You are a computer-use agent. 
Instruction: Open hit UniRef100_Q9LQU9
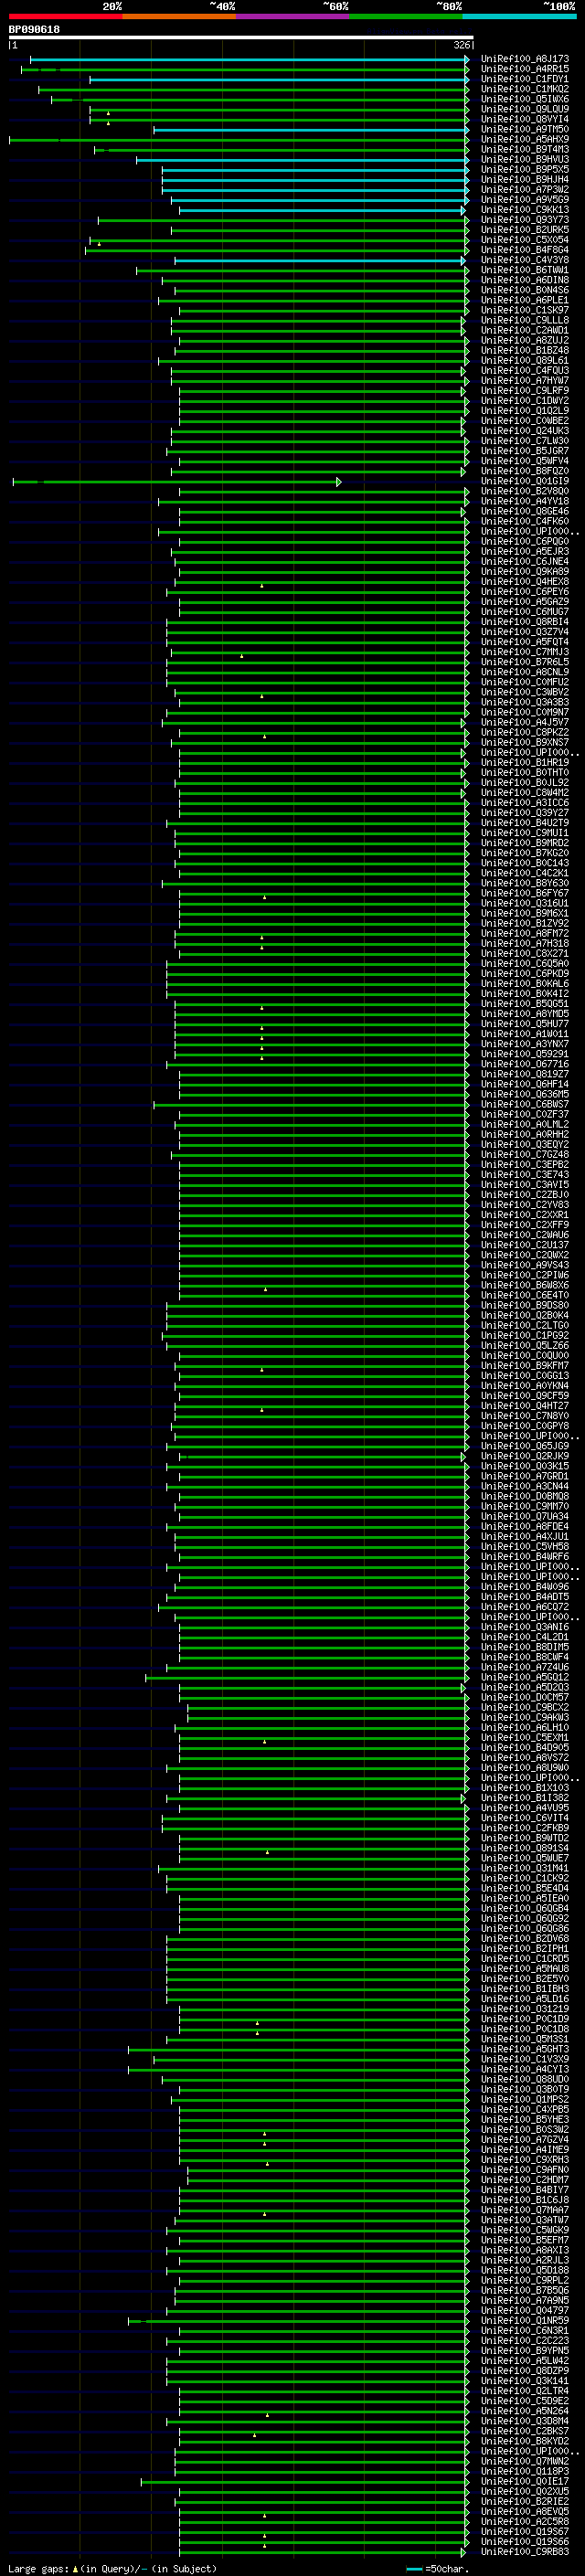point(524,109)
